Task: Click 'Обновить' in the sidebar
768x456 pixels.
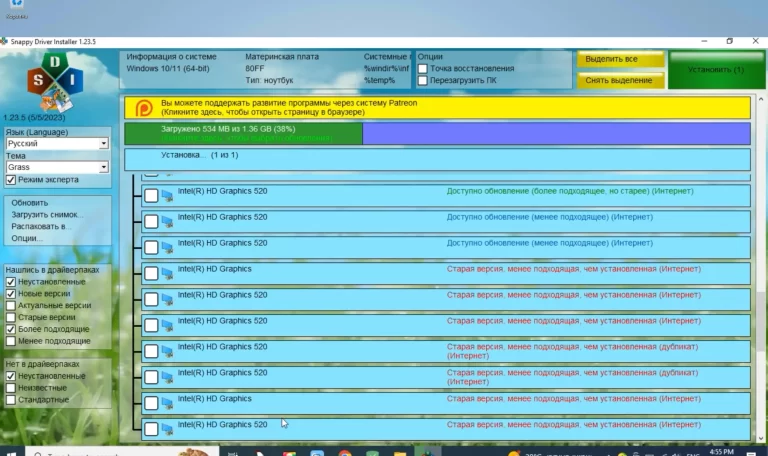Action: click(x=30, y=203)
